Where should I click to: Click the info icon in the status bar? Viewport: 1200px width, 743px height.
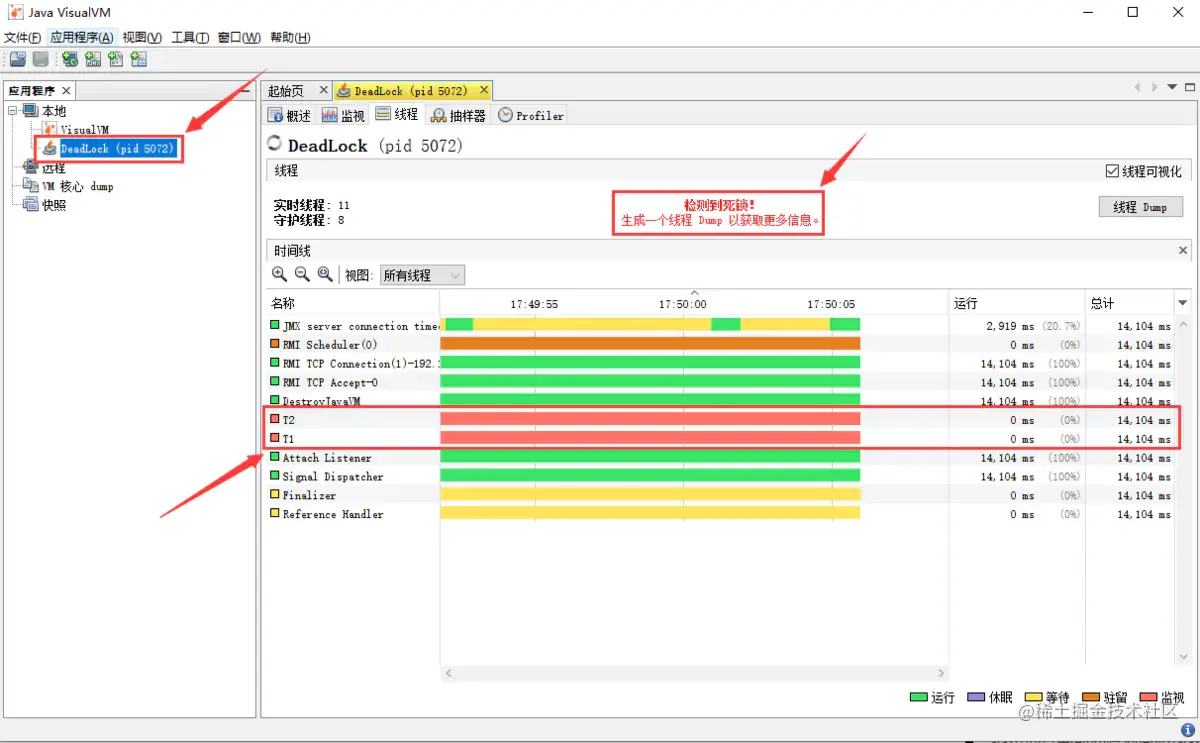point(1187,731)
